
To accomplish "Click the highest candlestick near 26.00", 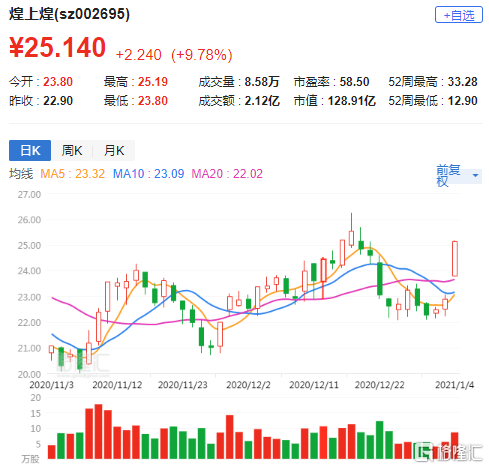I will click(x=351, y=238).
